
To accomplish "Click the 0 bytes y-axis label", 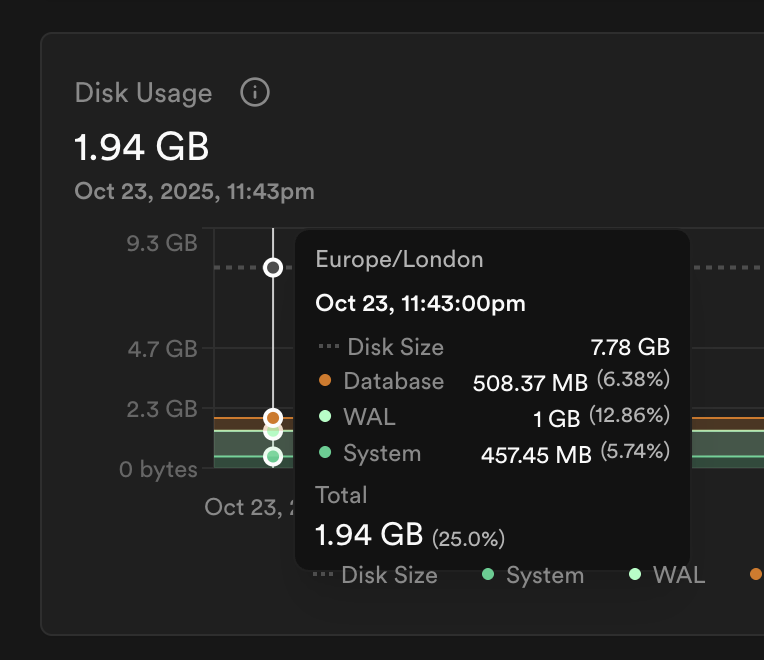I will 158,469.
